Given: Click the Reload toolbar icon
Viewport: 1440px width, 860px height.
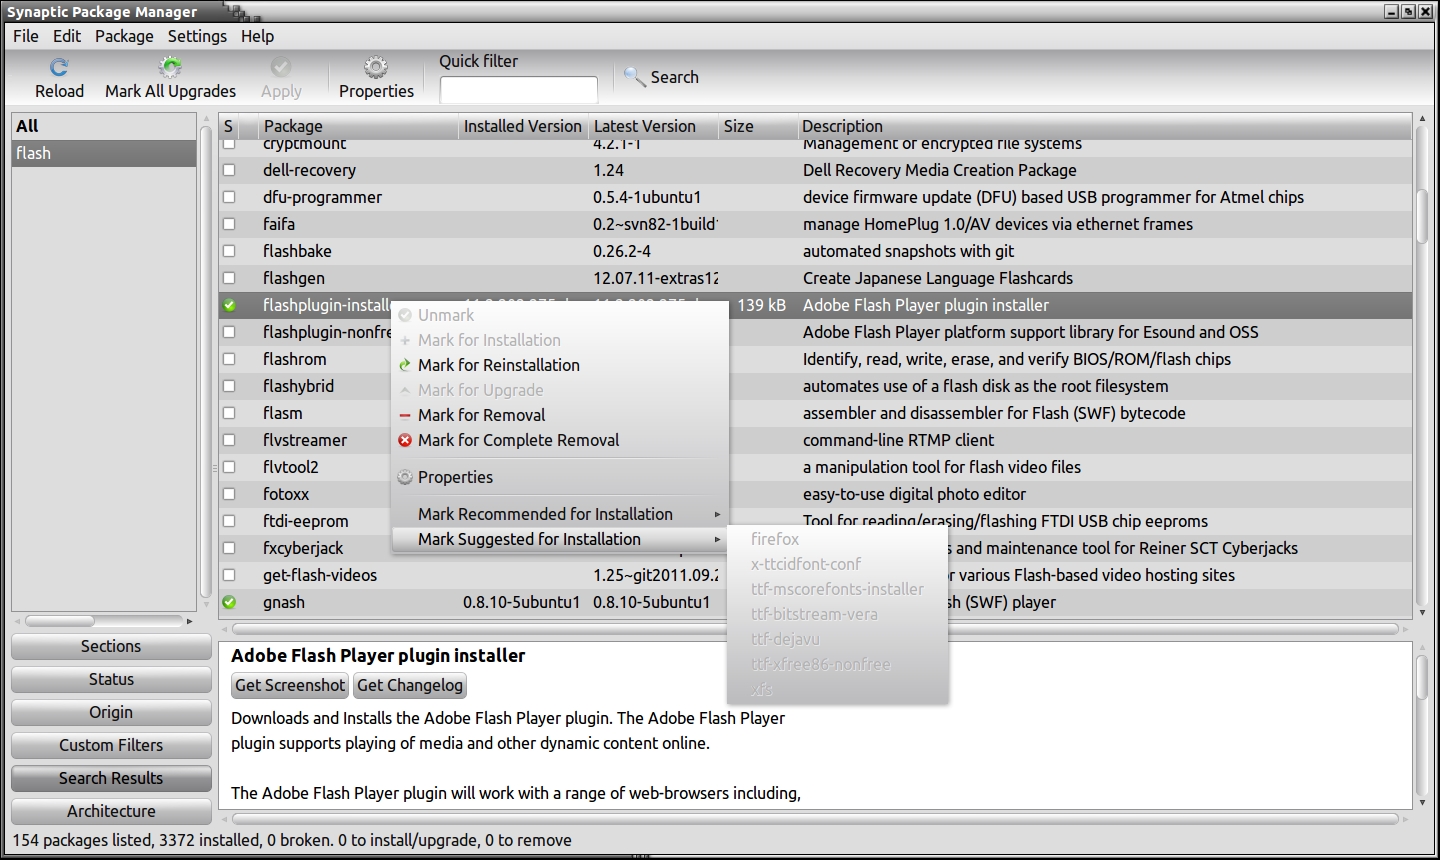Looking at the screenshot, I should 59,68.
